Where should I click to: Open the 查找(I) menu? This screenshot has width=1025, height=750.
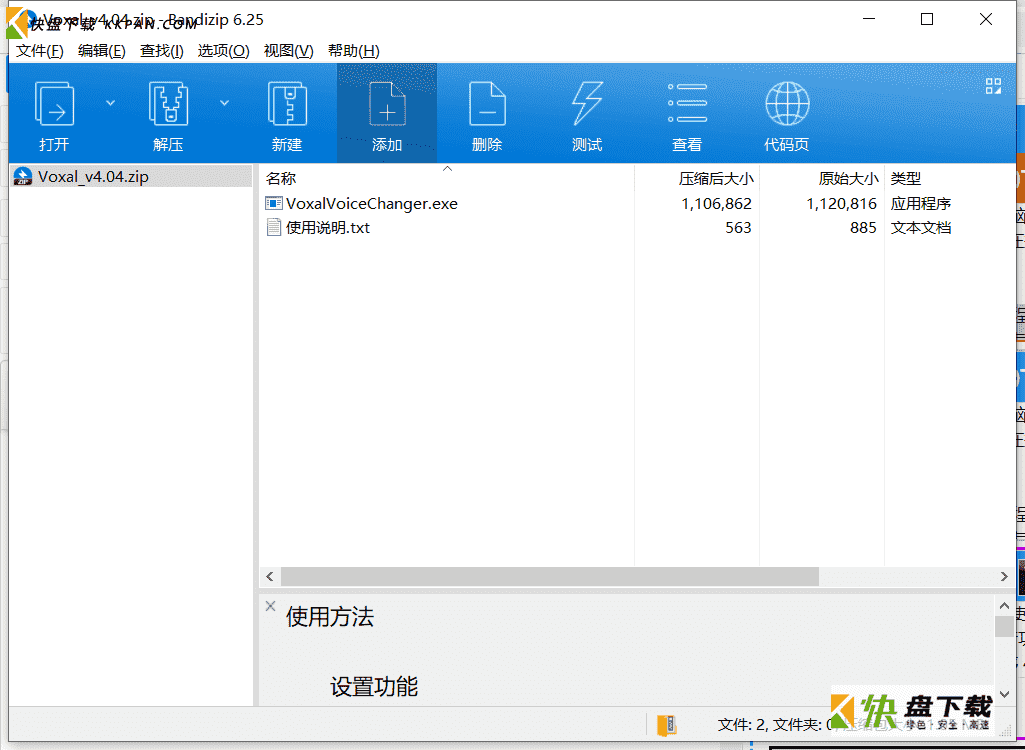(x=161, y=51)
